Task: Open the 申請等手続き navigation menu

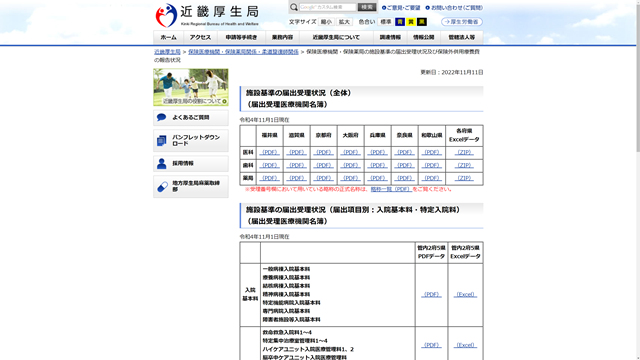Action: pos(241,37)
